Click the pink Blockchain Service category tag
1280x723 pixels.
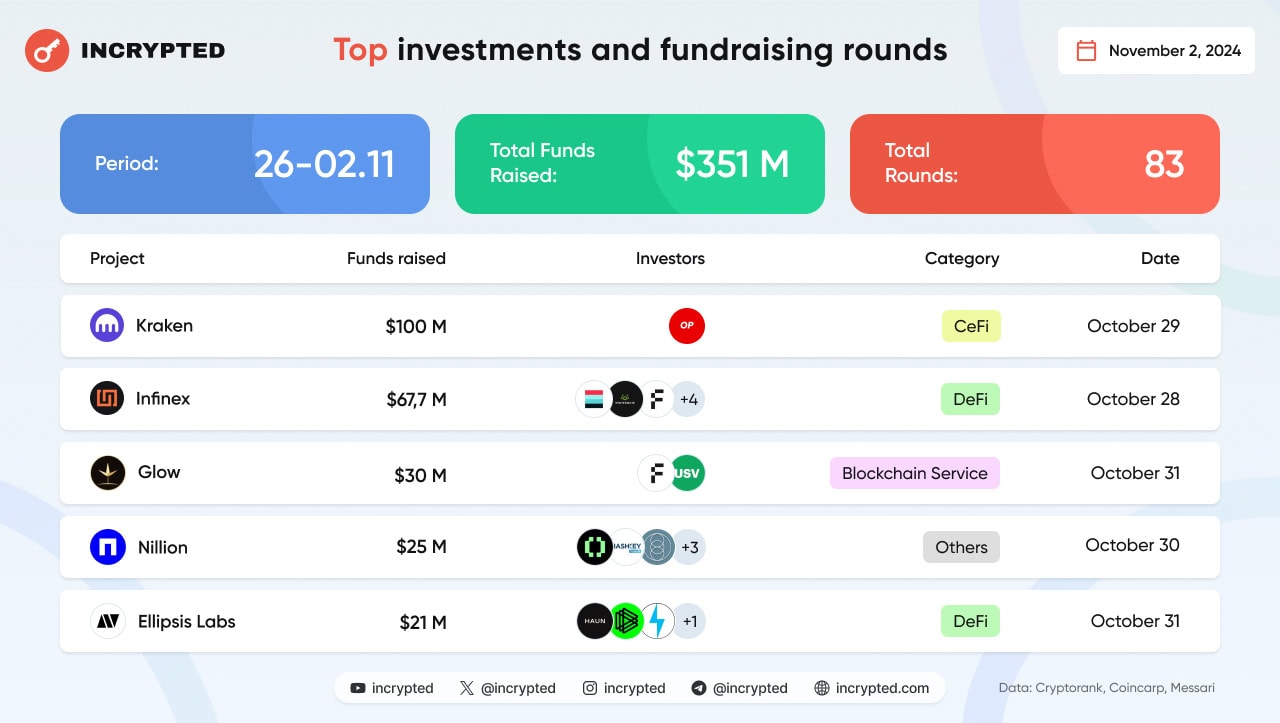[915, 473]
